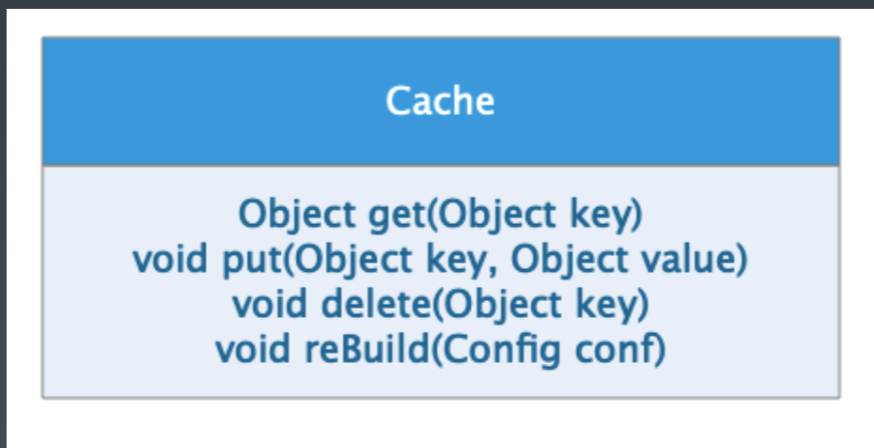Click the 'put' method name
This screenshot has height=448, width=874.
coord(252,261)
